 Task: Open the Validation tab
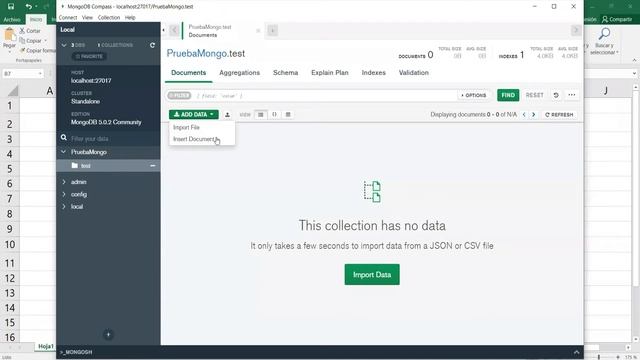(x=413, y=73)
